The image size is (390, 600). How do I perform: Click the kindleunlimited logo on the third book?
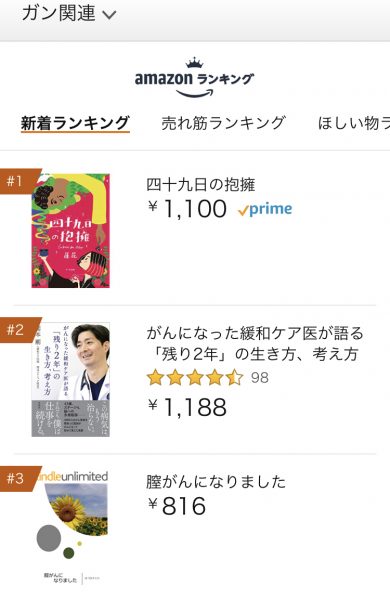[73, 477]
